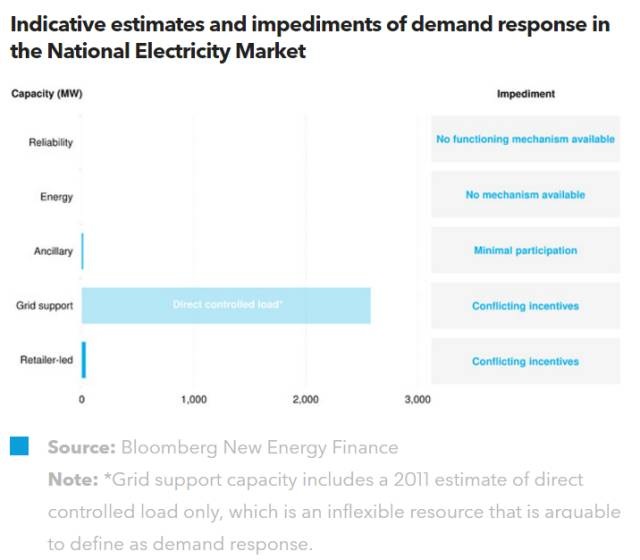Click the Reliability row label

pos(50,142)
